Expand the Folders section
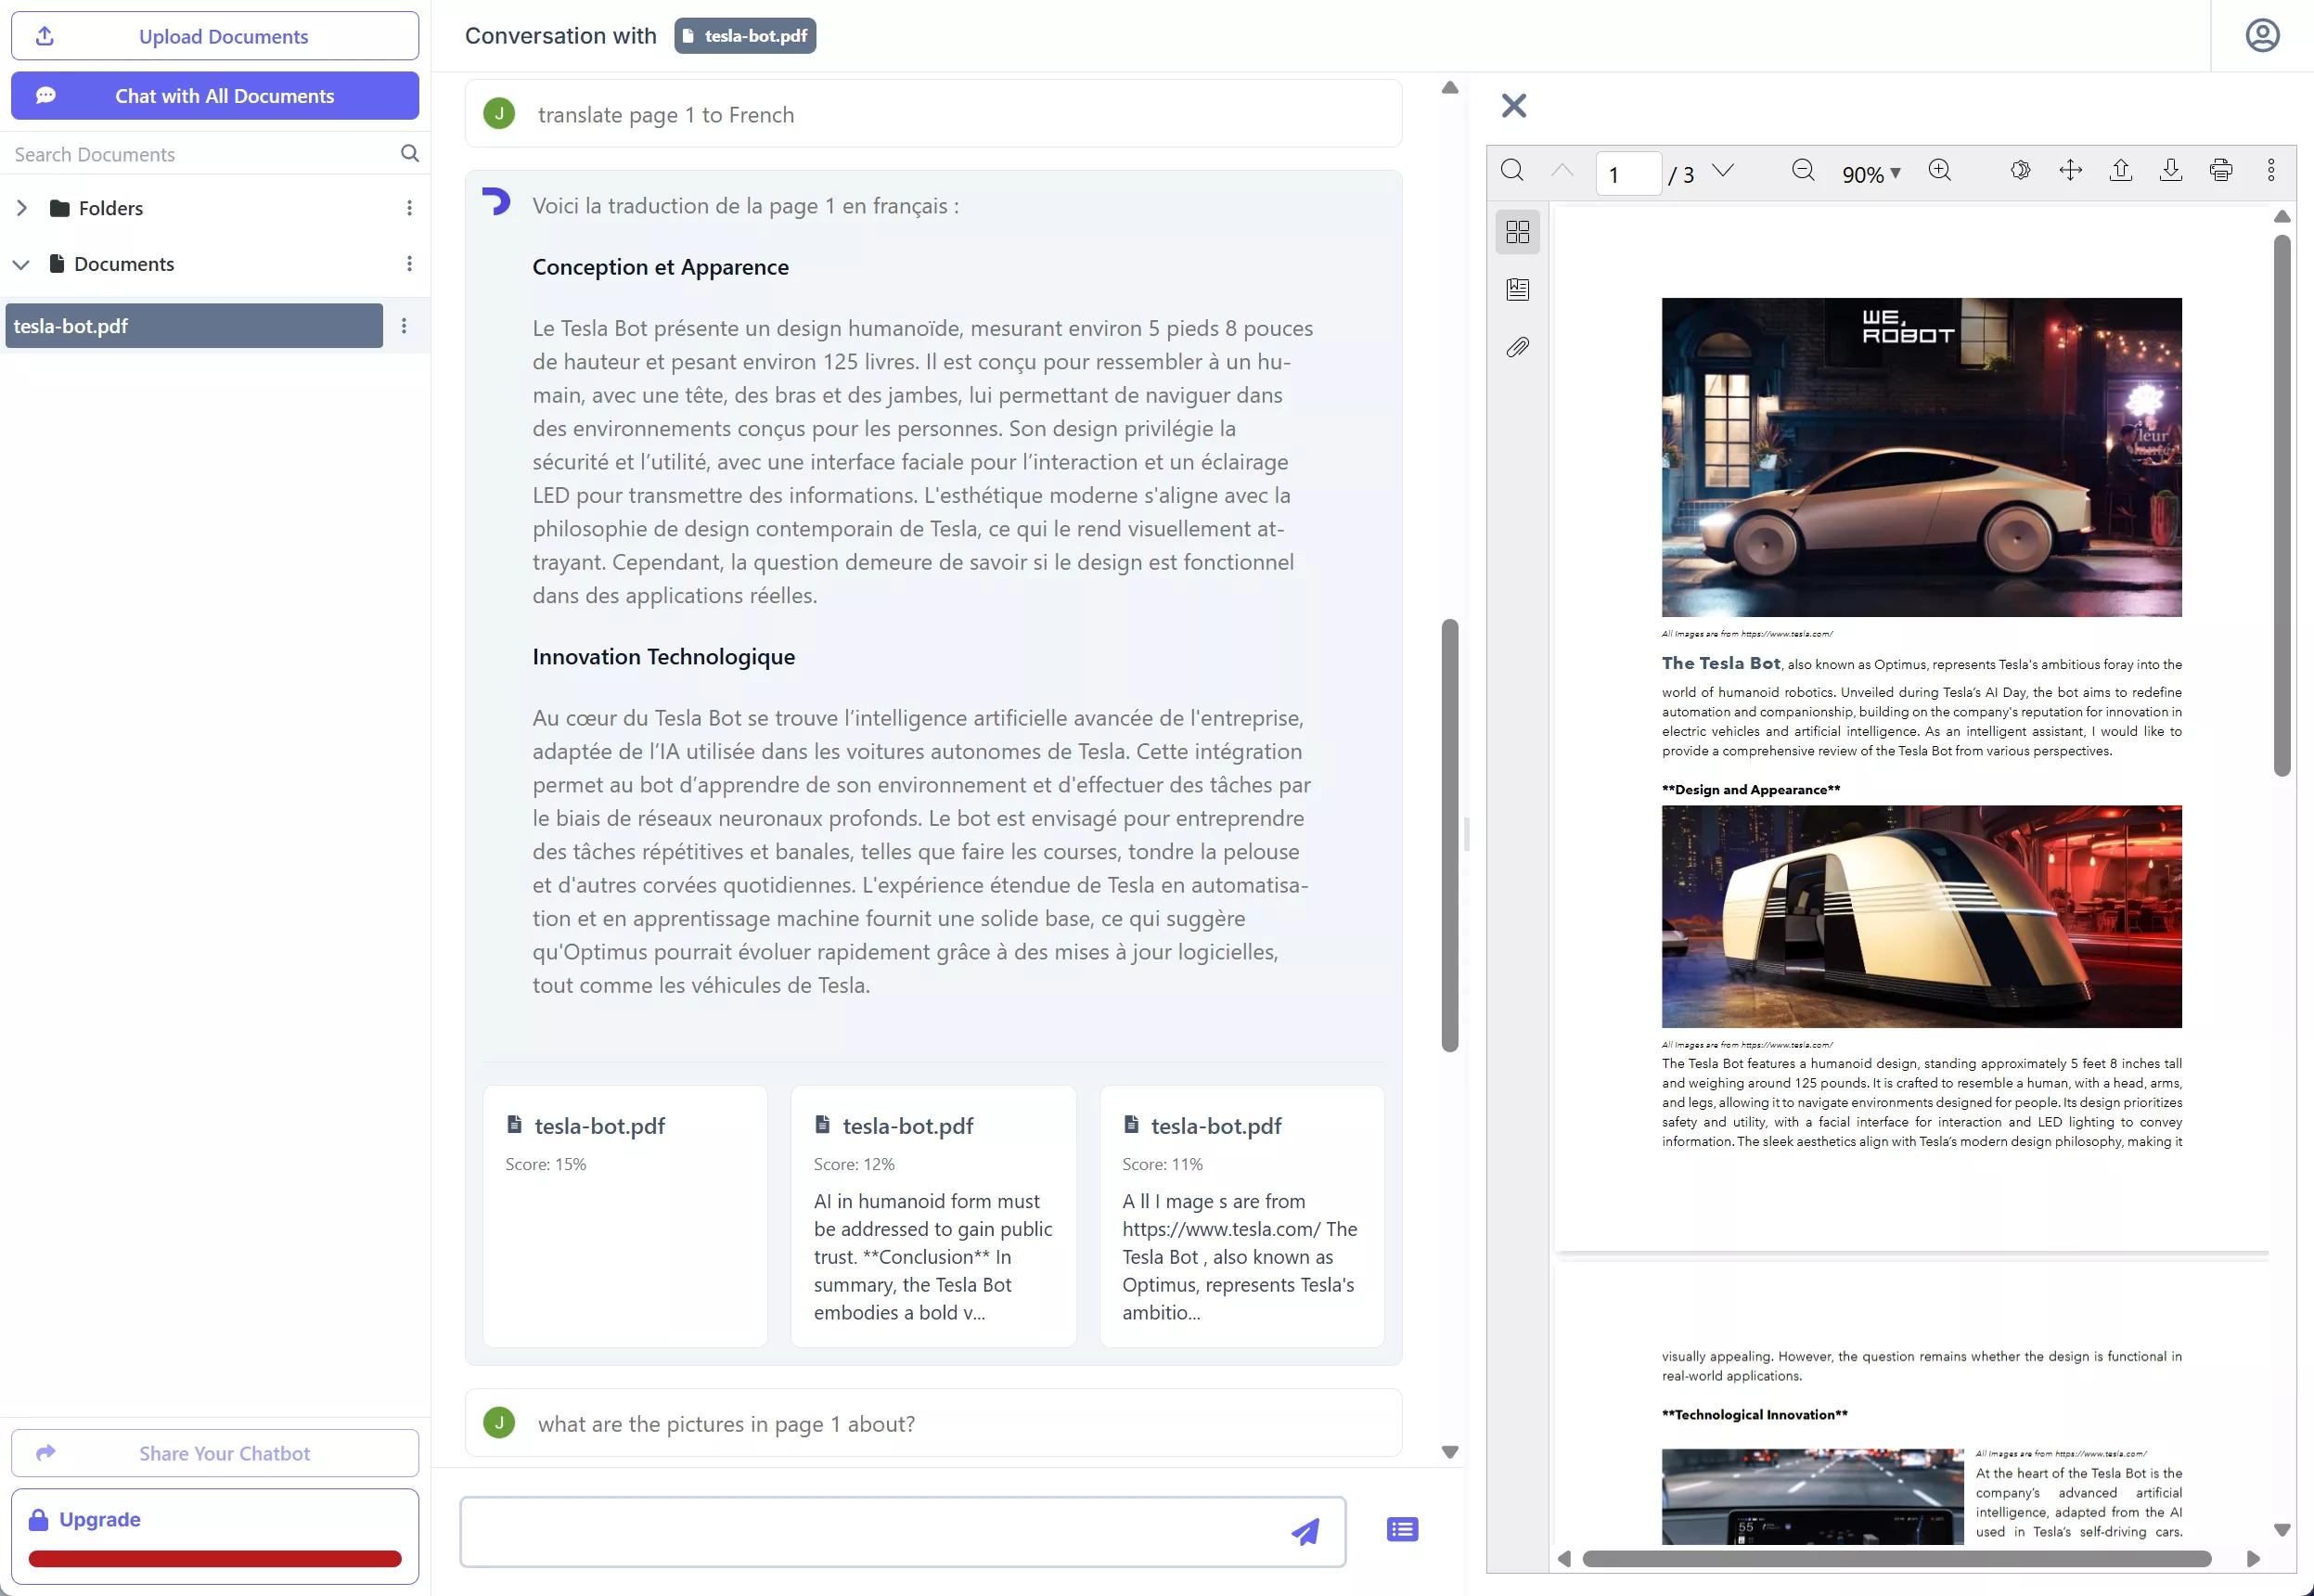The image size is (2314, 1596). click(20, 207)
